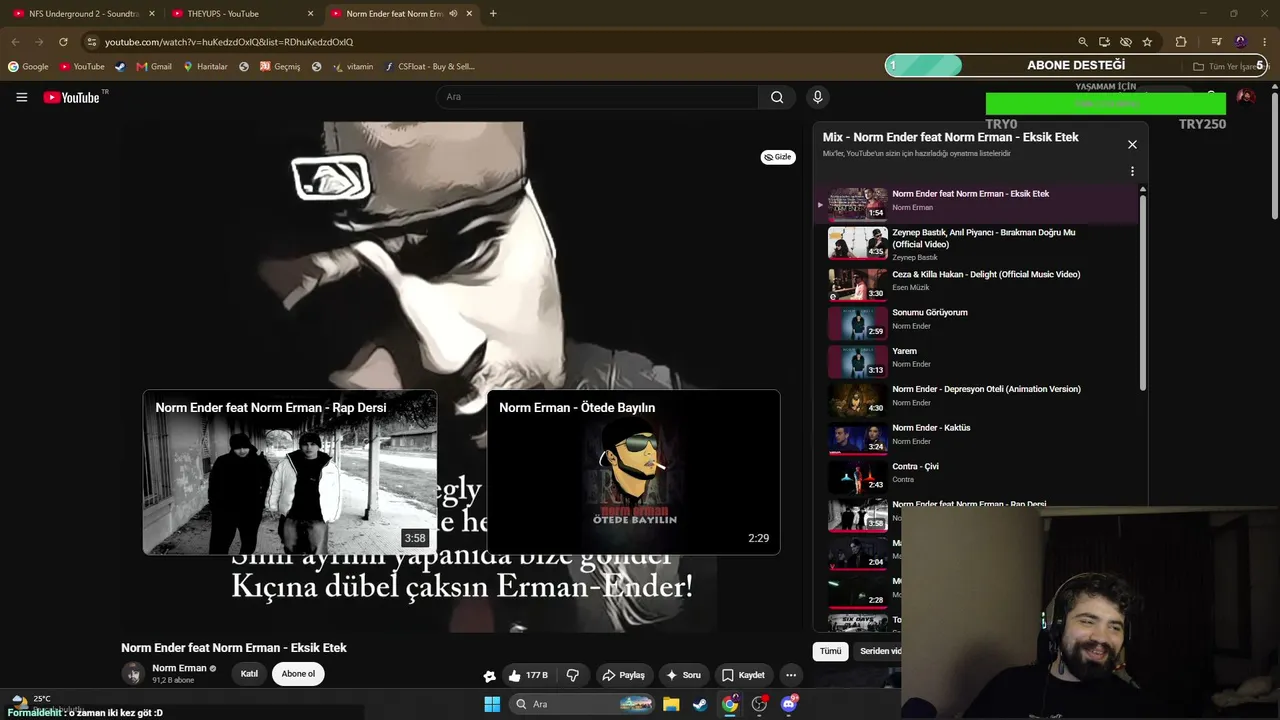Viewport: 1280px width, 720px height.
Task: Share the video via Paylaş
Action: tap(623, 675)
